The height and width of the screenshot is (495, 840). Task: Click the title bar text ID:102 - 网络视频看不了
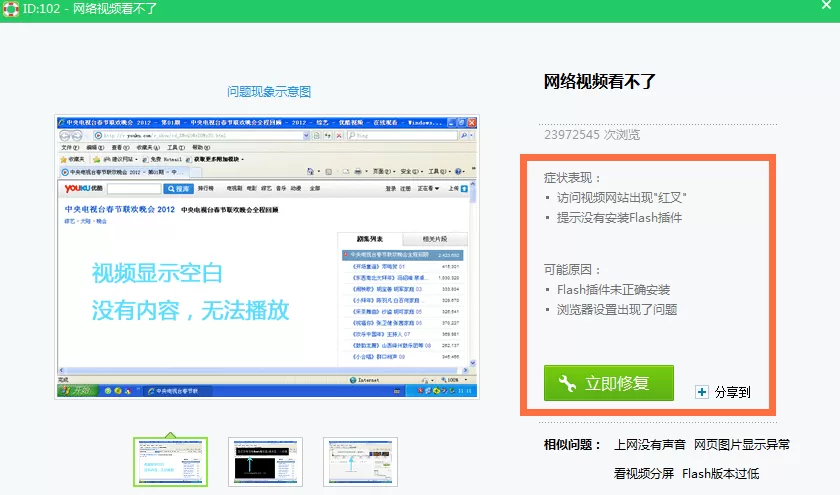89,9
